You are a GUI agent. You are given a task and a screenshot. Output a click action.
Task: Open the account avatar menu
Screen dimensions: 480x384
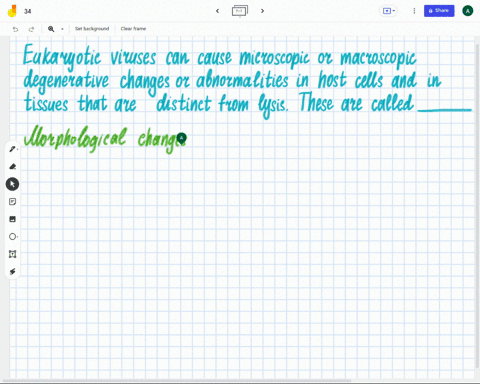(x=468, y=11)
